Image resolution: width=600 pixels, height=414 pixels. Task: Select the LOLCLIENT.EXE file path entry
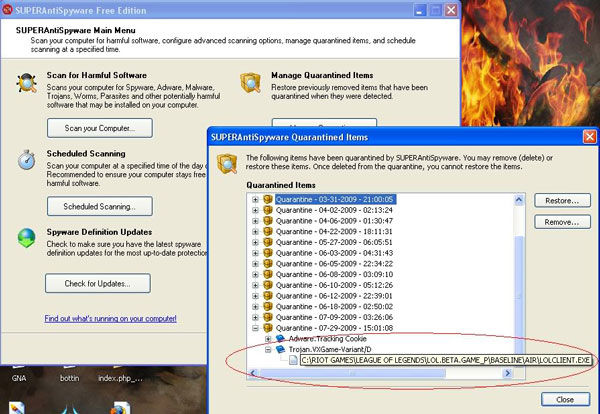[446, 360]
